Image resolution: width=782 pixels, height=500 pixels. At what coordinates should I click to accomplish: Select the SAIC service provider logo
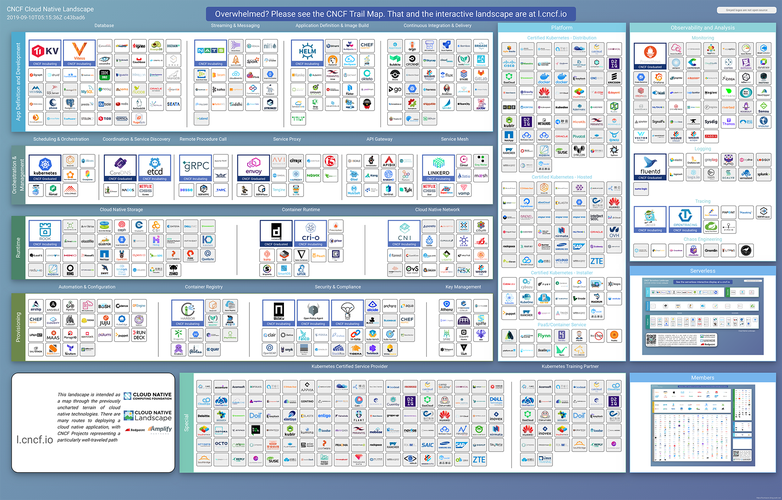(x=427, y=444)
